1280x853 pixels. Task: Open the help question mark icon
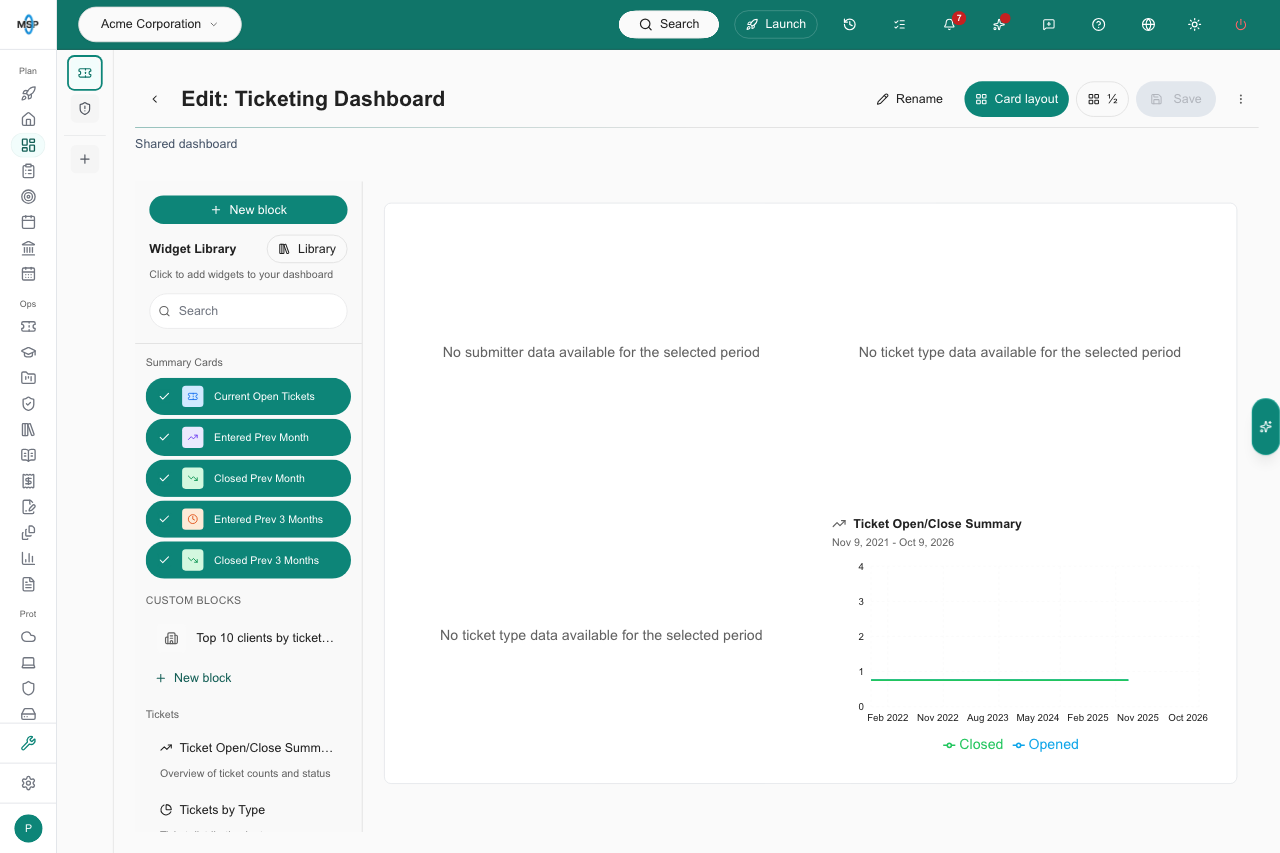[1099, 24]
